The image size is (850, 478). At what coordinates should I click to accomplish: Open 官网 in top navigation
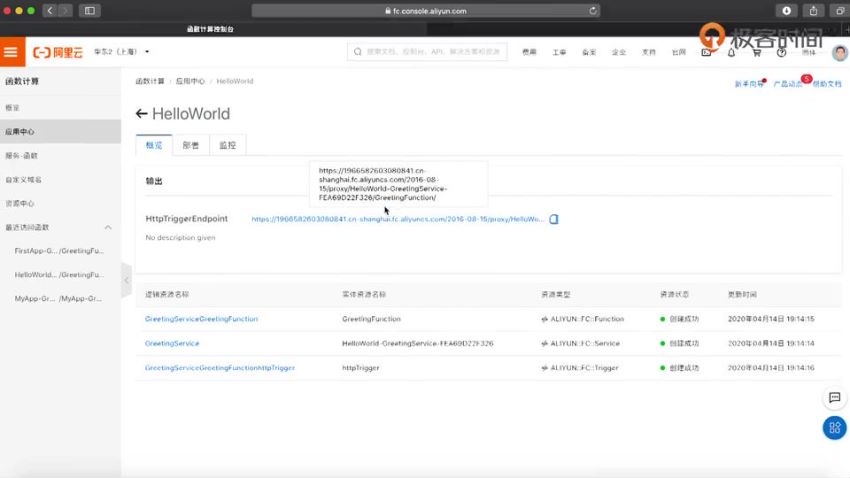pos(678,53)
